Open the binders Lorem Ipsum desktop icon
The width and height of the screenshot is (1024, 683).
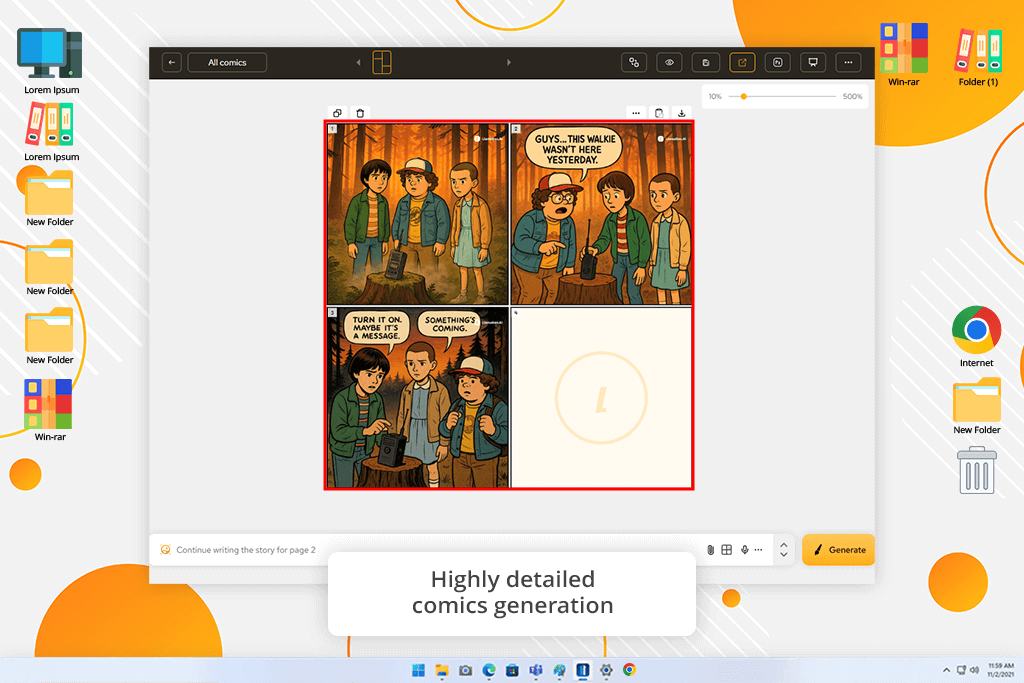[x=51, y=132]
